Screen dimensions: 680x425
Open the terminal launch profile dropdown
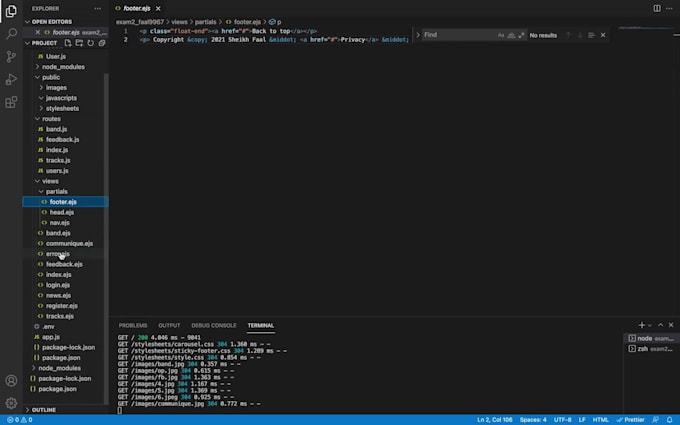coord(650,325)
